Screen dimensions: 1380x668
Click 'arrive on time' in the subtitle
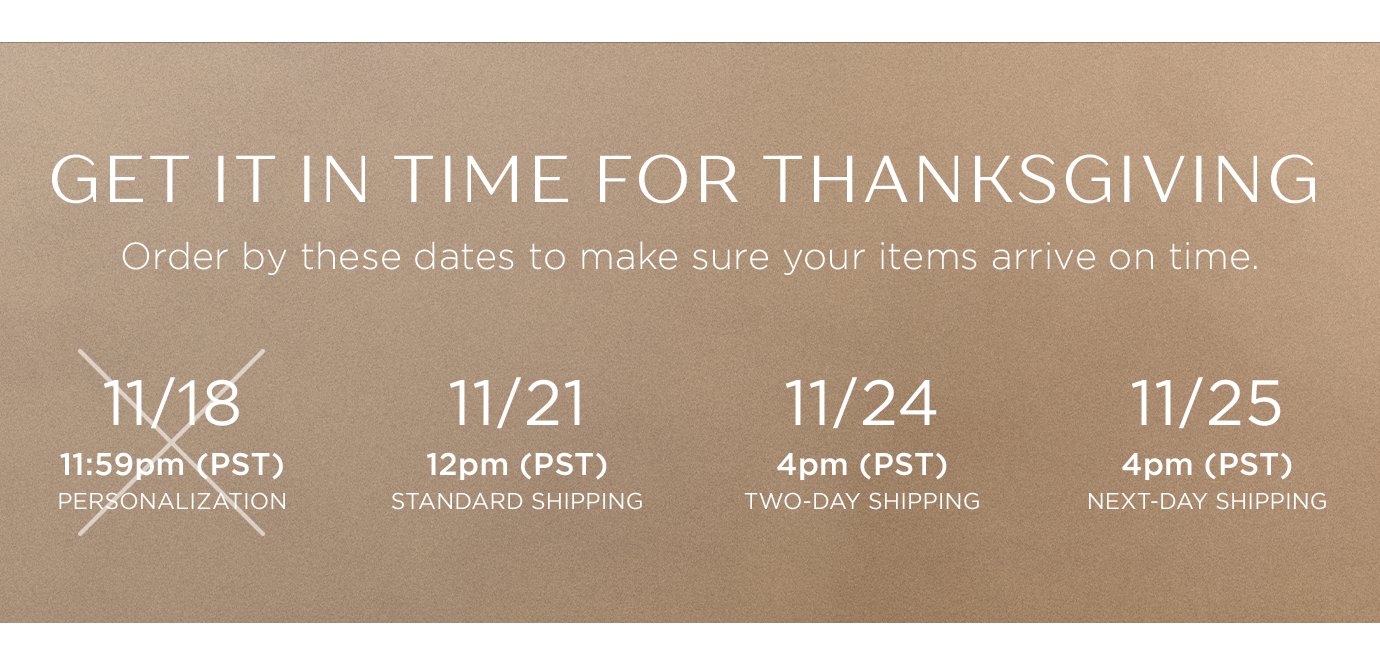(x=1124, y=258)
